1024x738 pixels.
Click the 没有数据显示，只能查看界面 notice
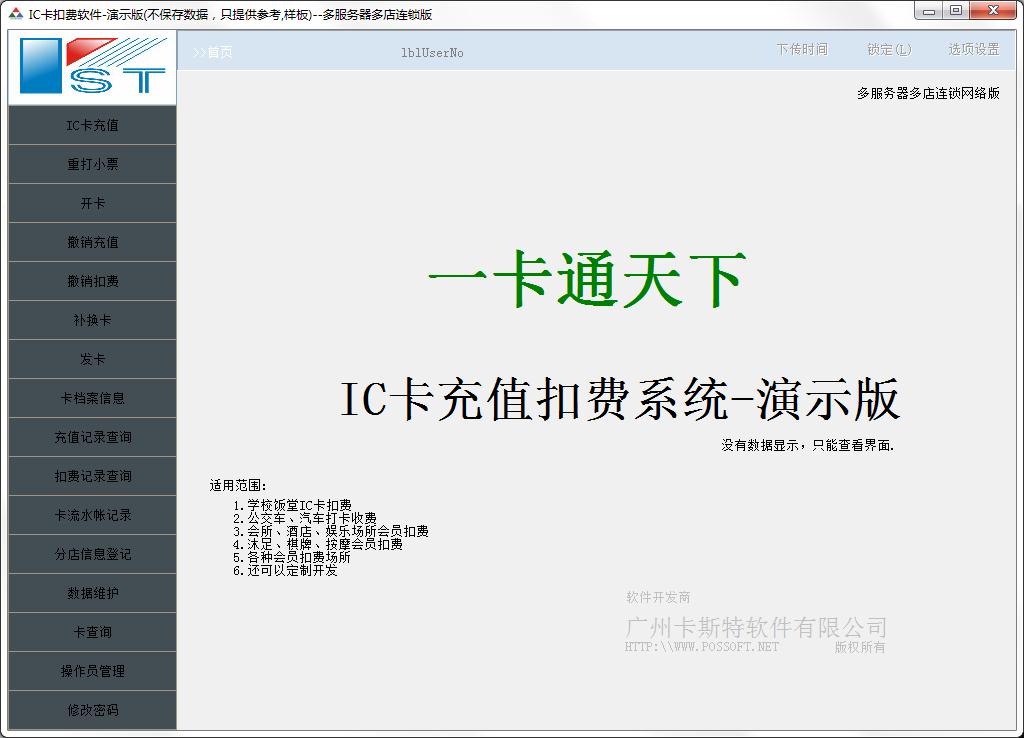coord(807,445)
